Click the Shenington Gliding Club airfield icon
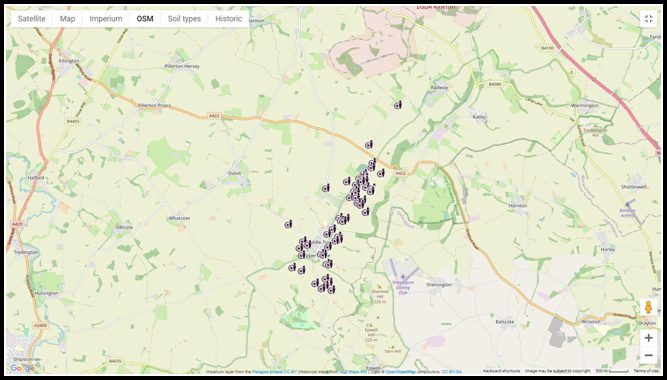Image resolution: width=667 pixels, height=380 pixels. pyautogui.click(x=403, y=277)
